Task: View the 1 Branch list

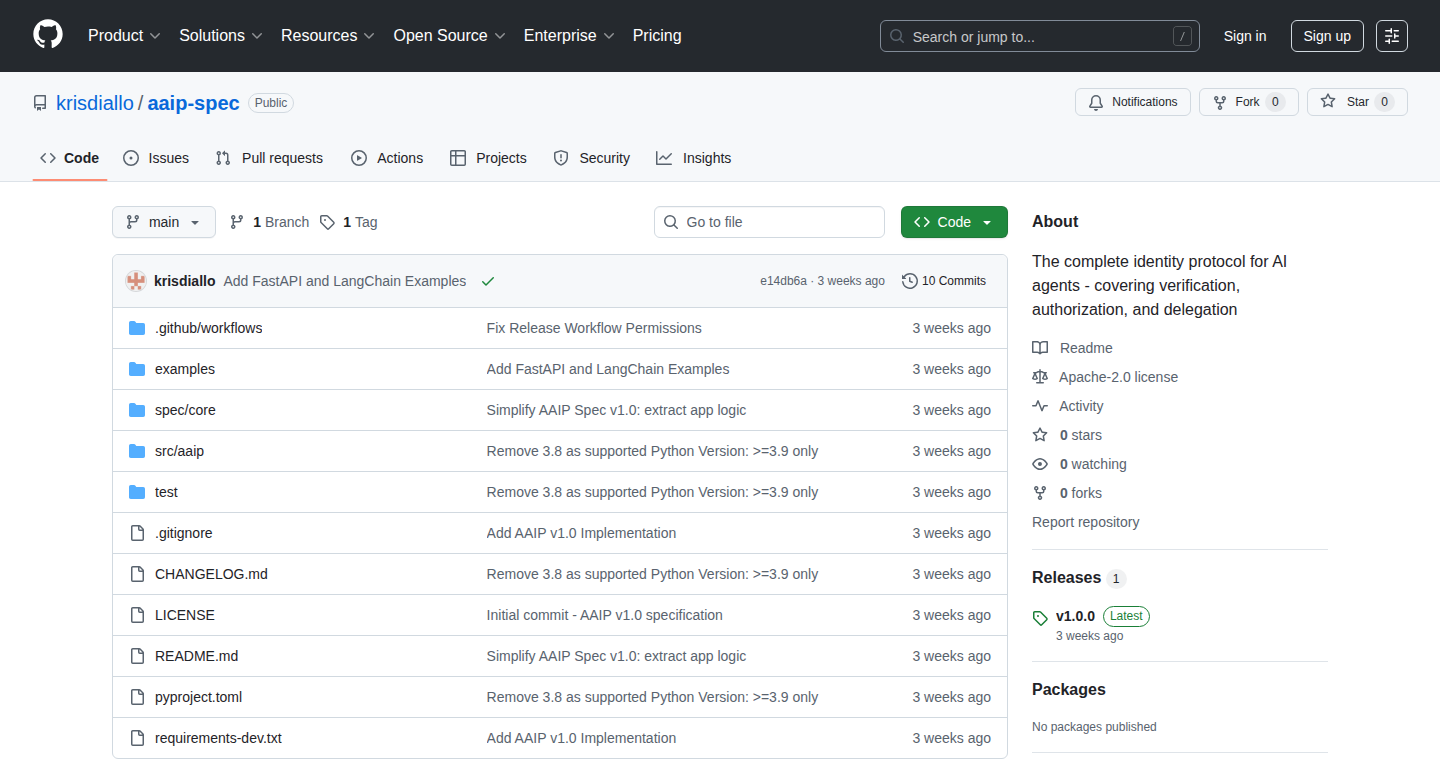Action: click(270, 222)
